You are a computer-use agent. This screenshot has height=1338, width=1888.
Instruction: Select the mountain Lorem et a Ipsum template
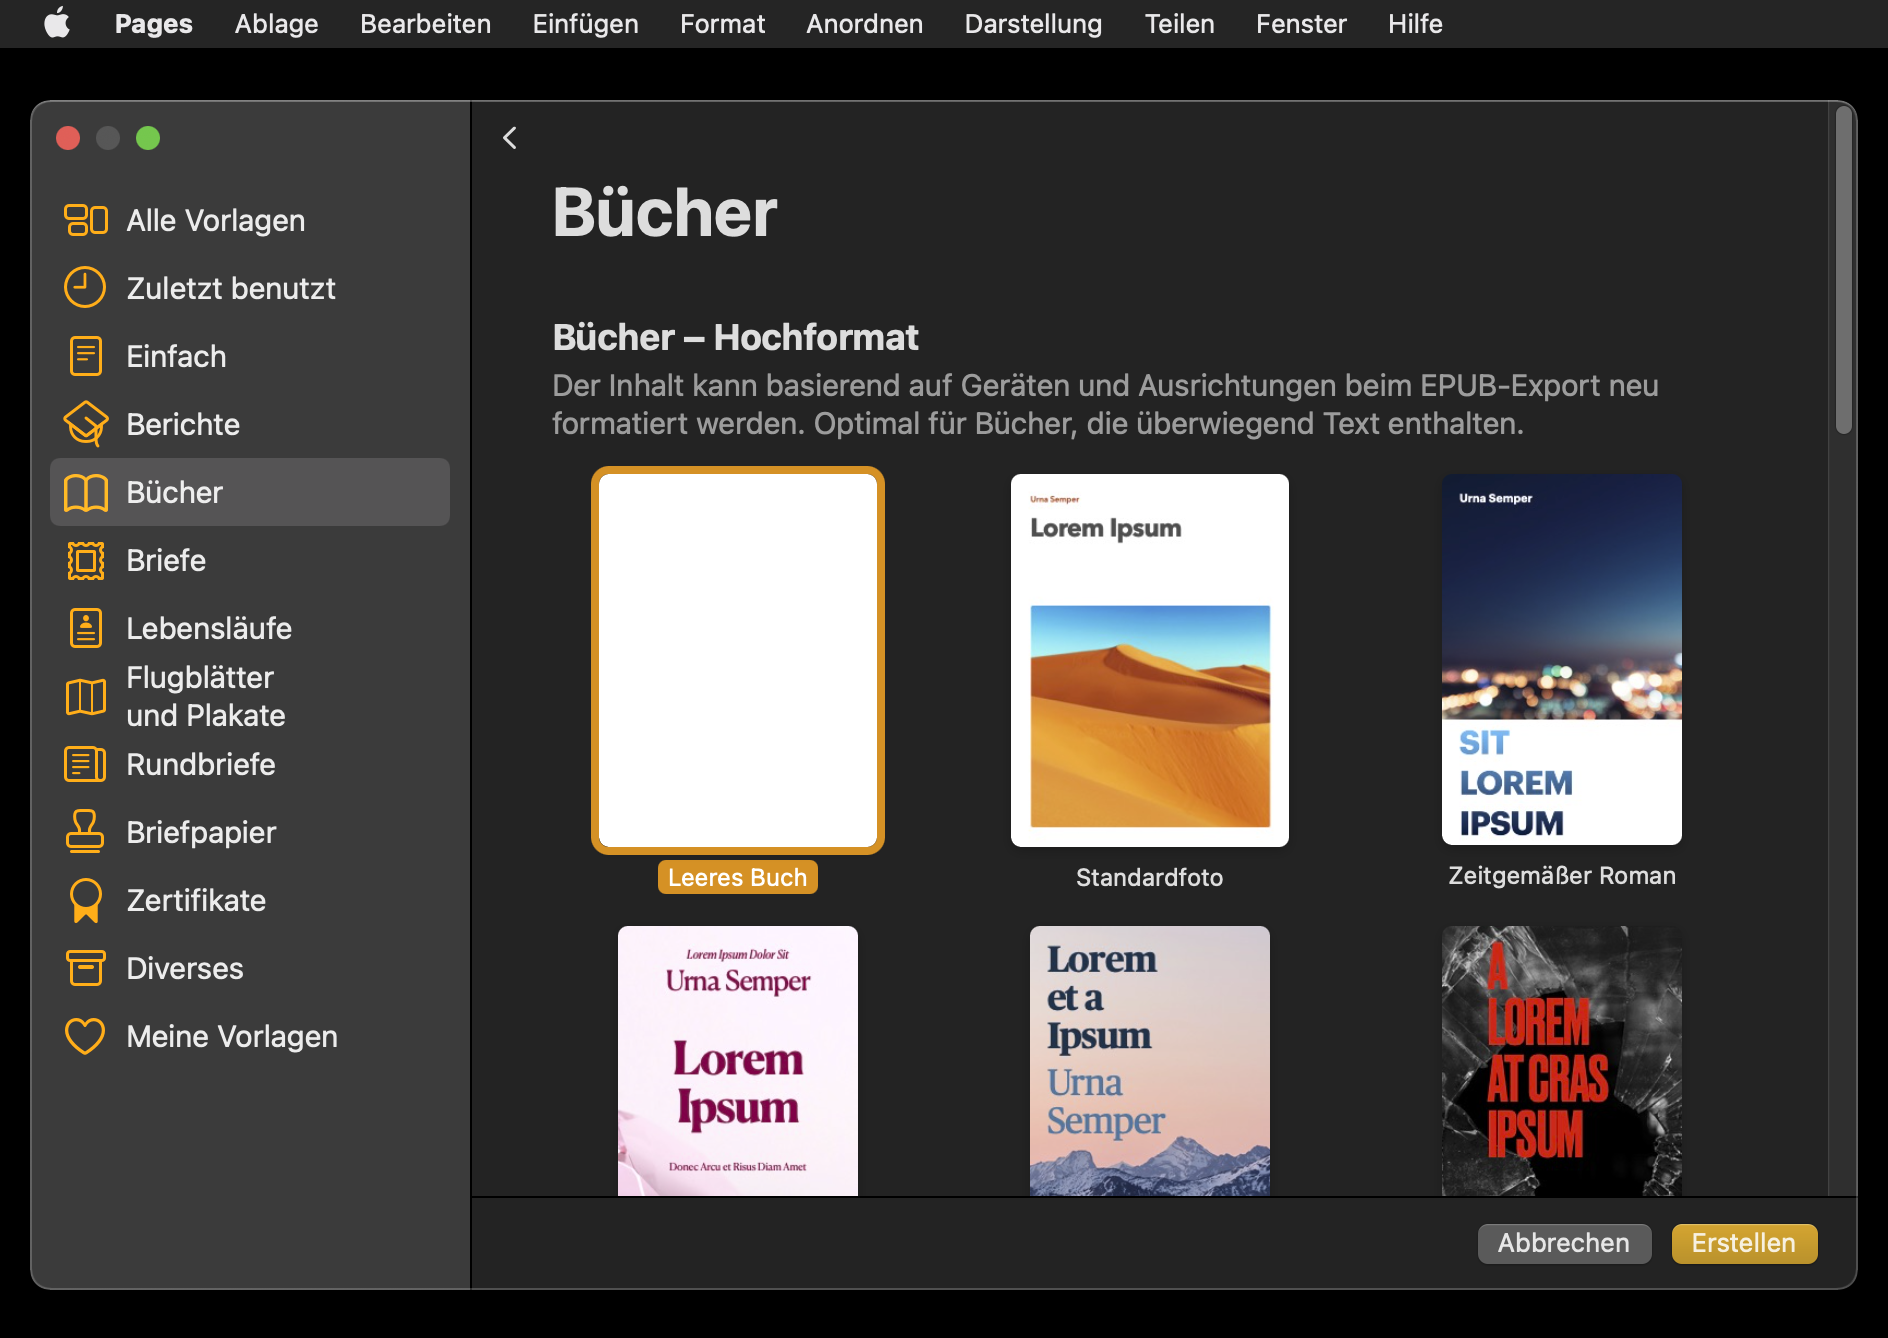tap(1150, 1060)
